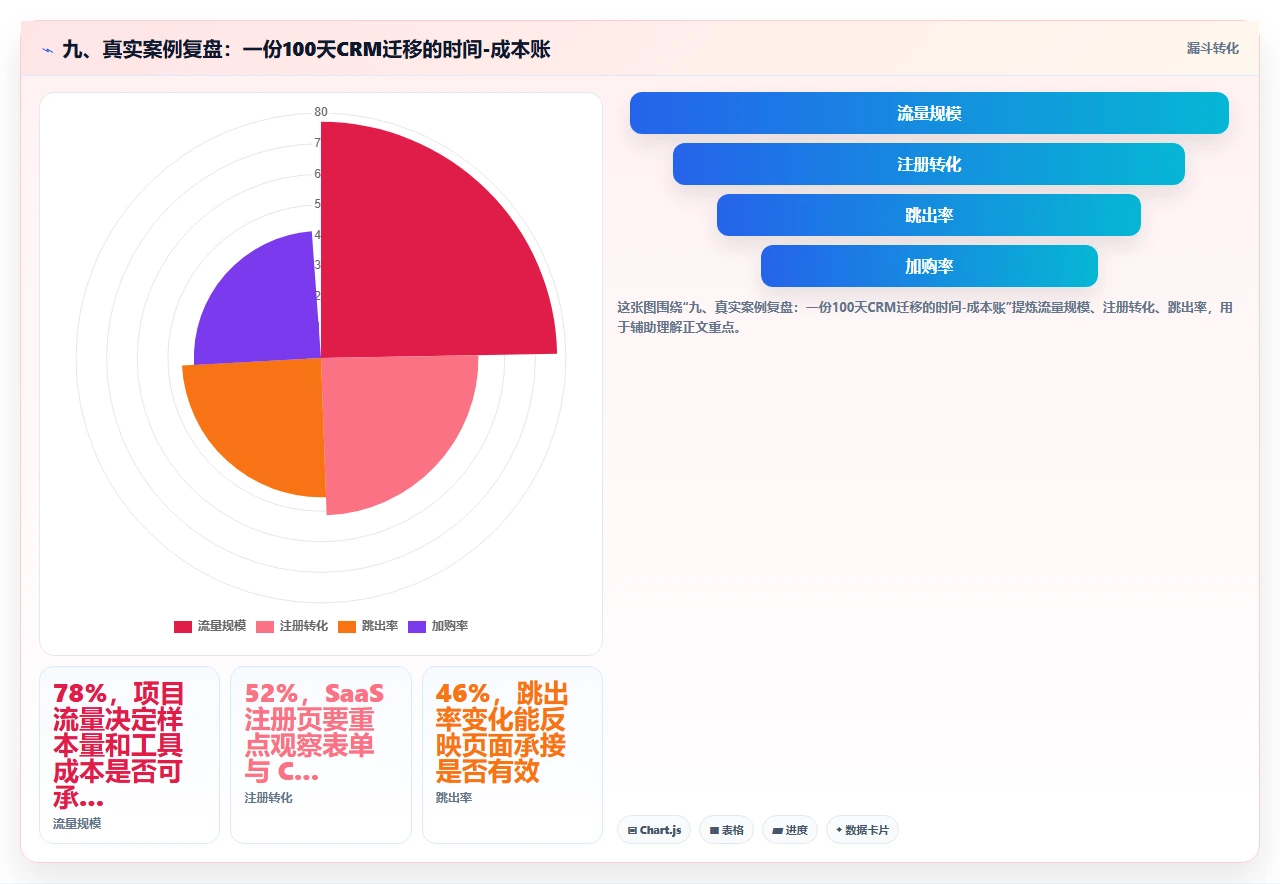Viewport: 1280px width, 884px height.
Task: Click the lightning icon beside the title
Action: [x=47, y=50]
